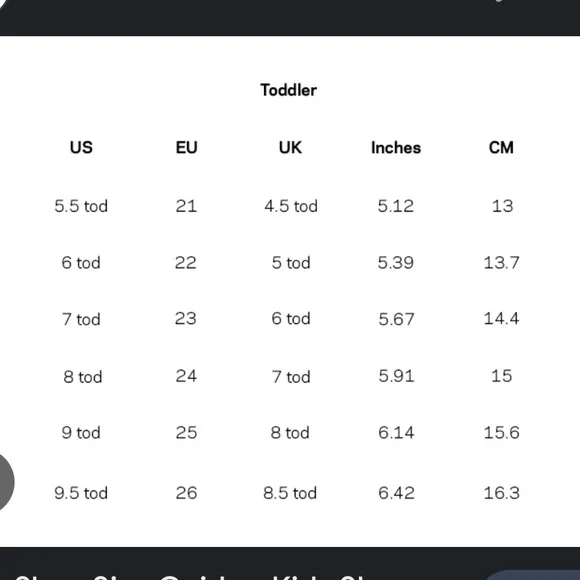This screenshot has height=580, width=580.
Task: Click the 7 tod US size cell
Action: point(81,320)
